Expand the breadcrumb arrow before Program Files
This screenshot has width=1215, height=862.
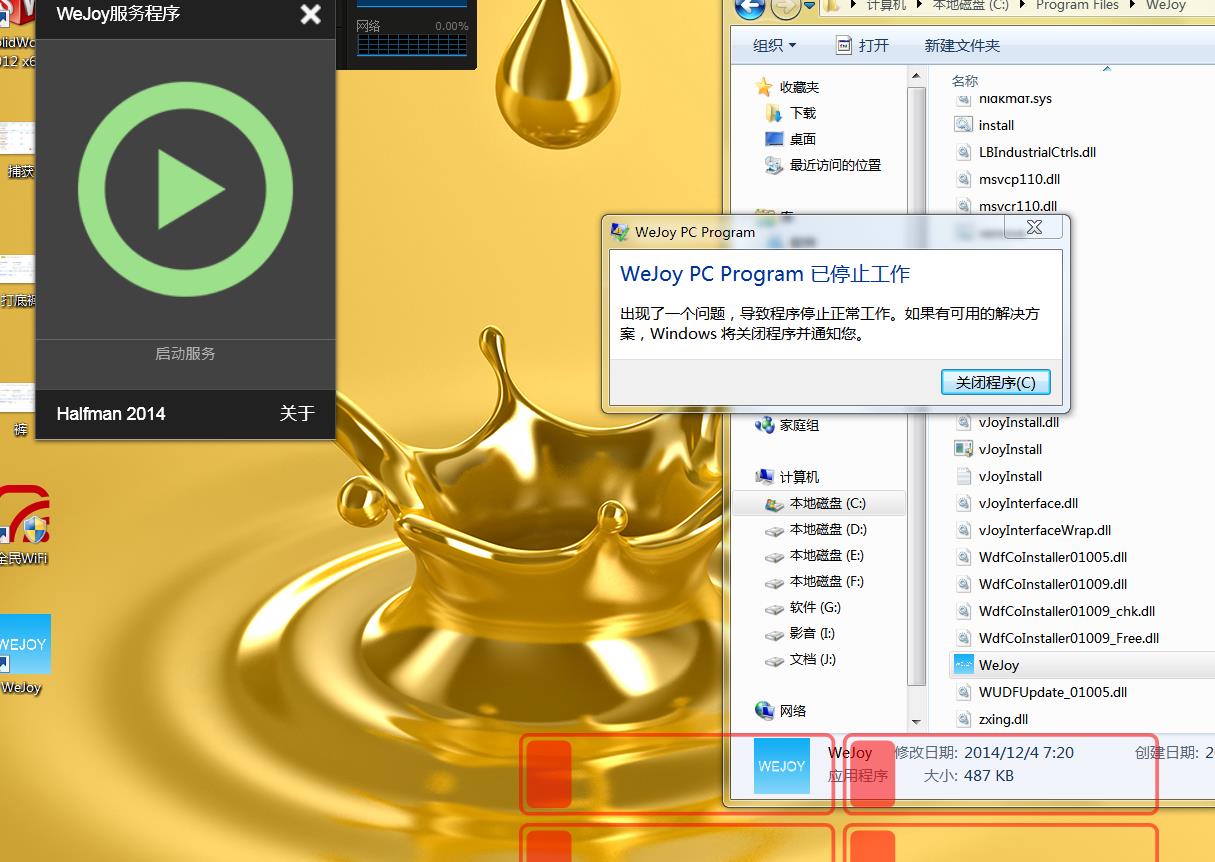click(x=1022, y=5)
